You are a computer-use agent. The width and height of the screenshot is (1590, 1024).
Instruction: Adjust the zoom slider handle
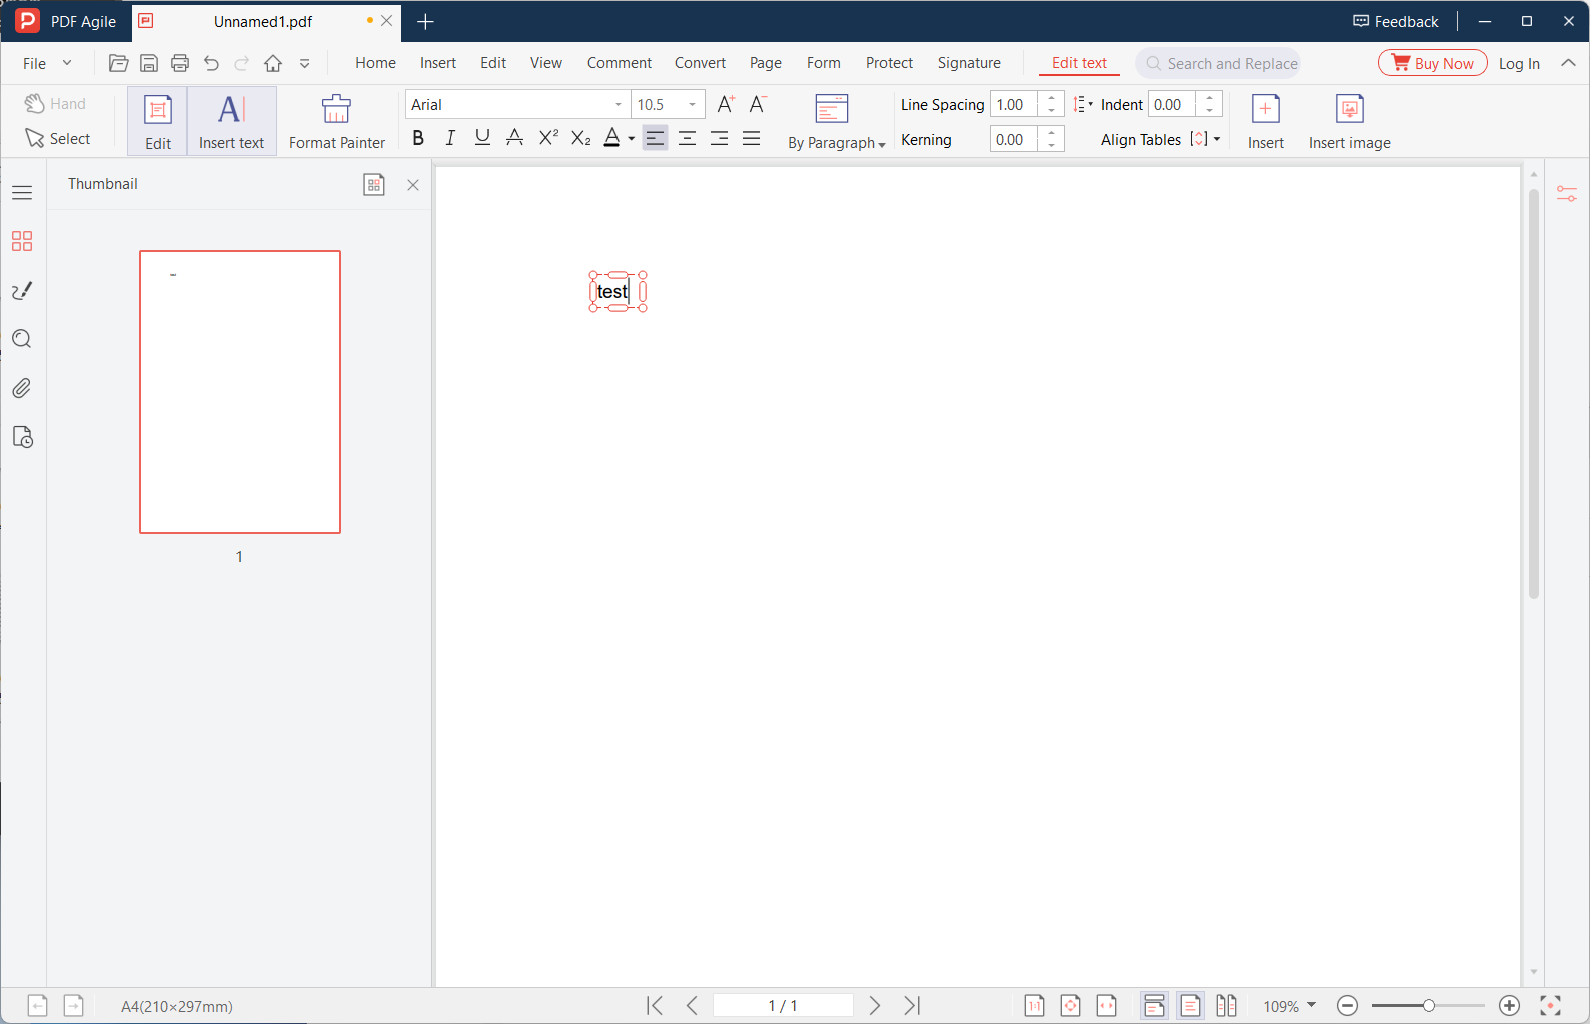tap(1429, 1006)
